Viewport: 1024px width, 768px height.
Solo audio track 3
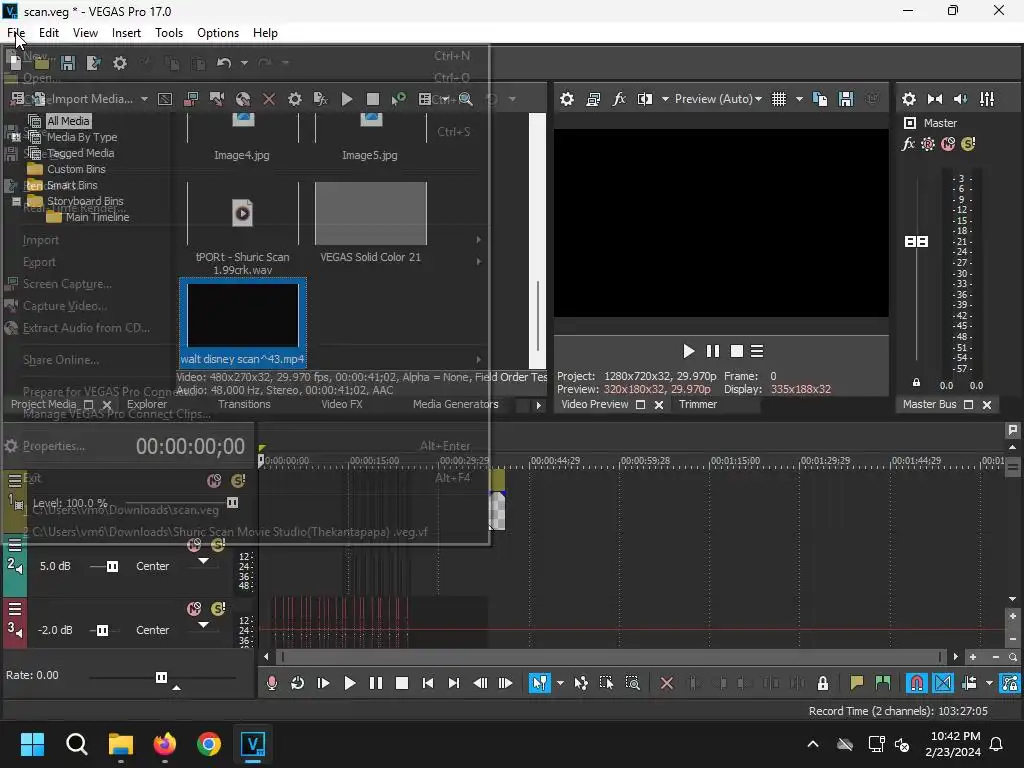[x=218, y=609]
